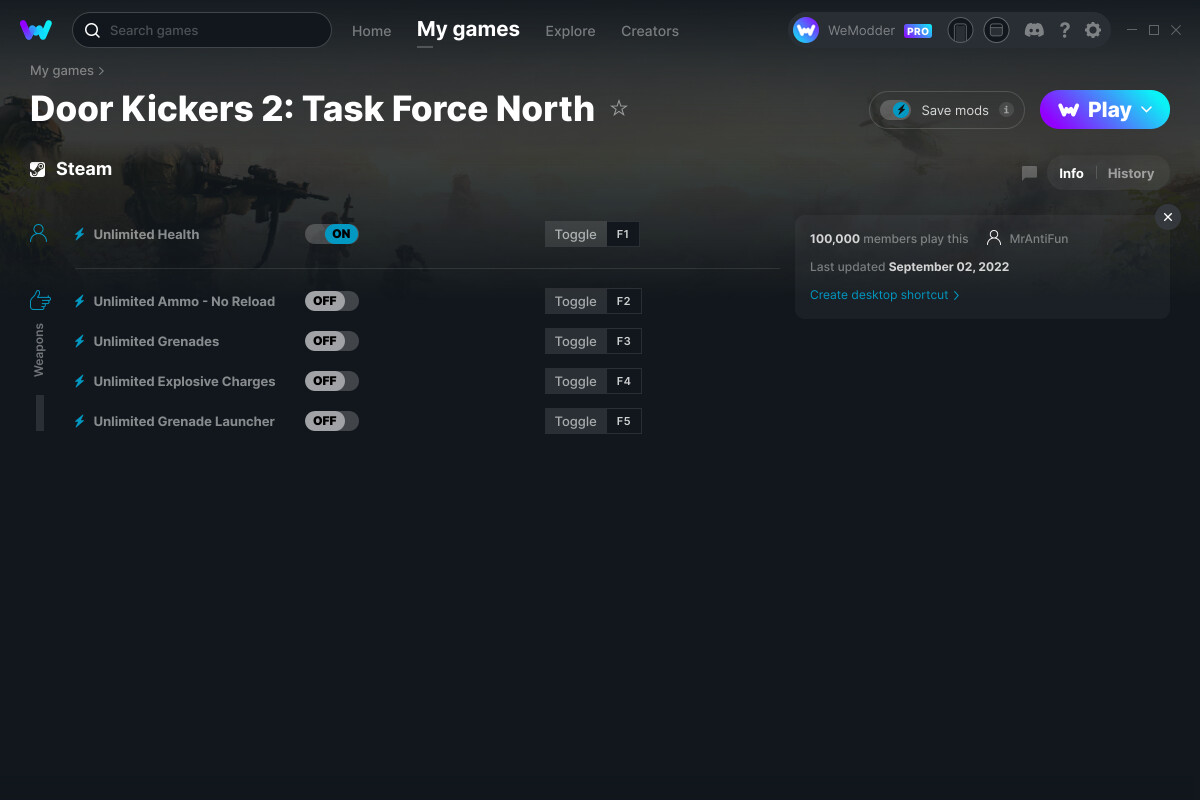
Task: Open the My games tab
Action: click(x=468, y=30)
